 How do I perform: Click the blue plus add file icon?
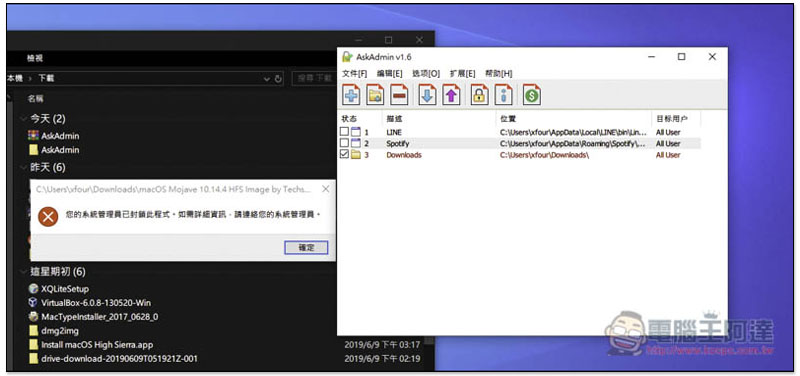point(351,95)
